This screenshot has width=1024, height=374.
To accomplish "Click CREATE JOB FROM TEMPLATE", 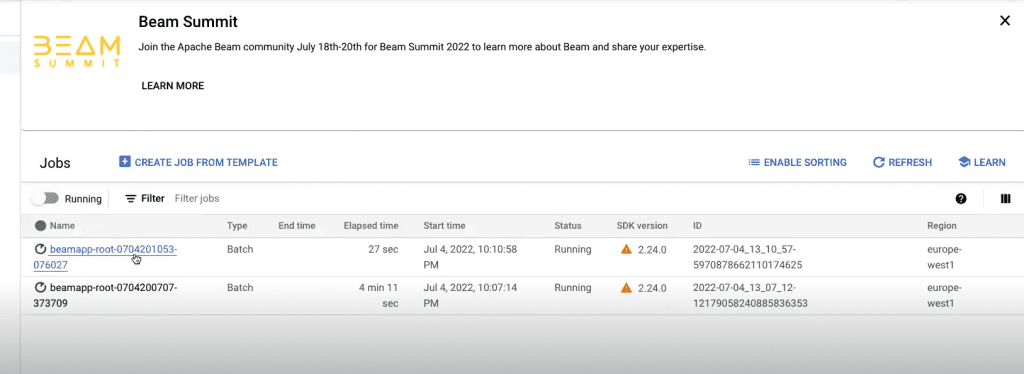I will [x=198, y=163].
